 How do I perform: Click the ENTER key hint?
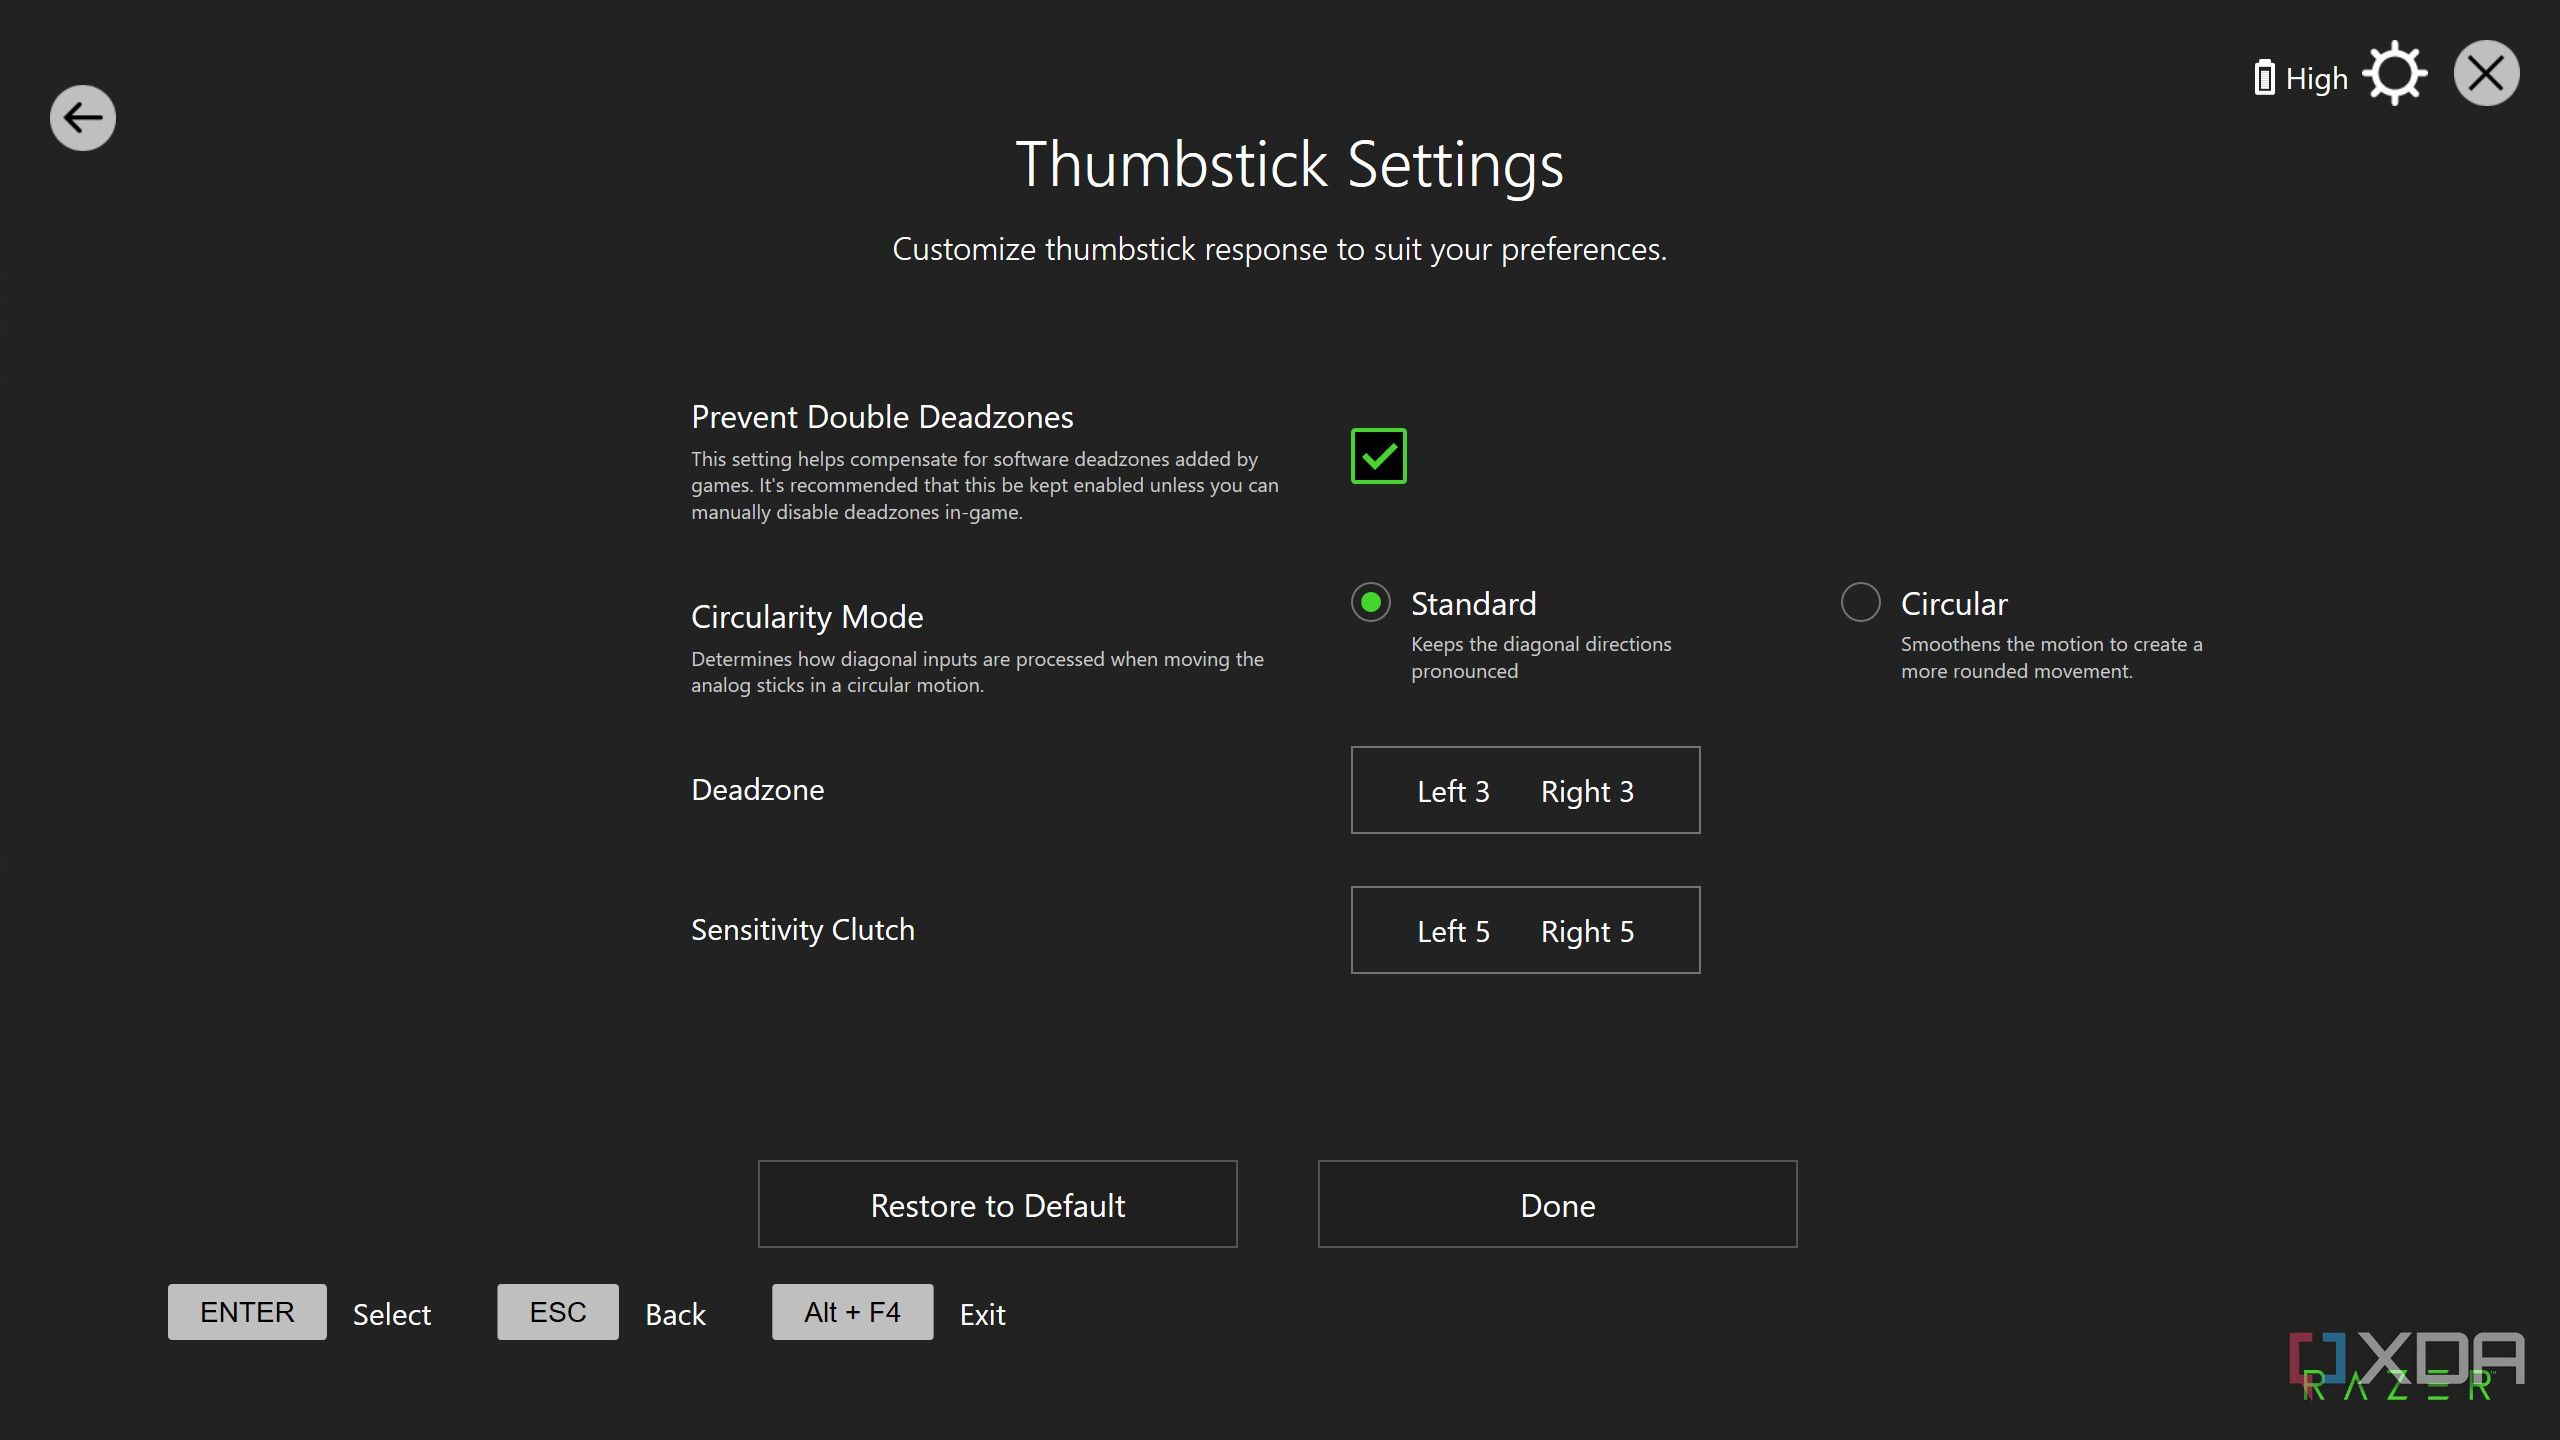[247, 1312]
